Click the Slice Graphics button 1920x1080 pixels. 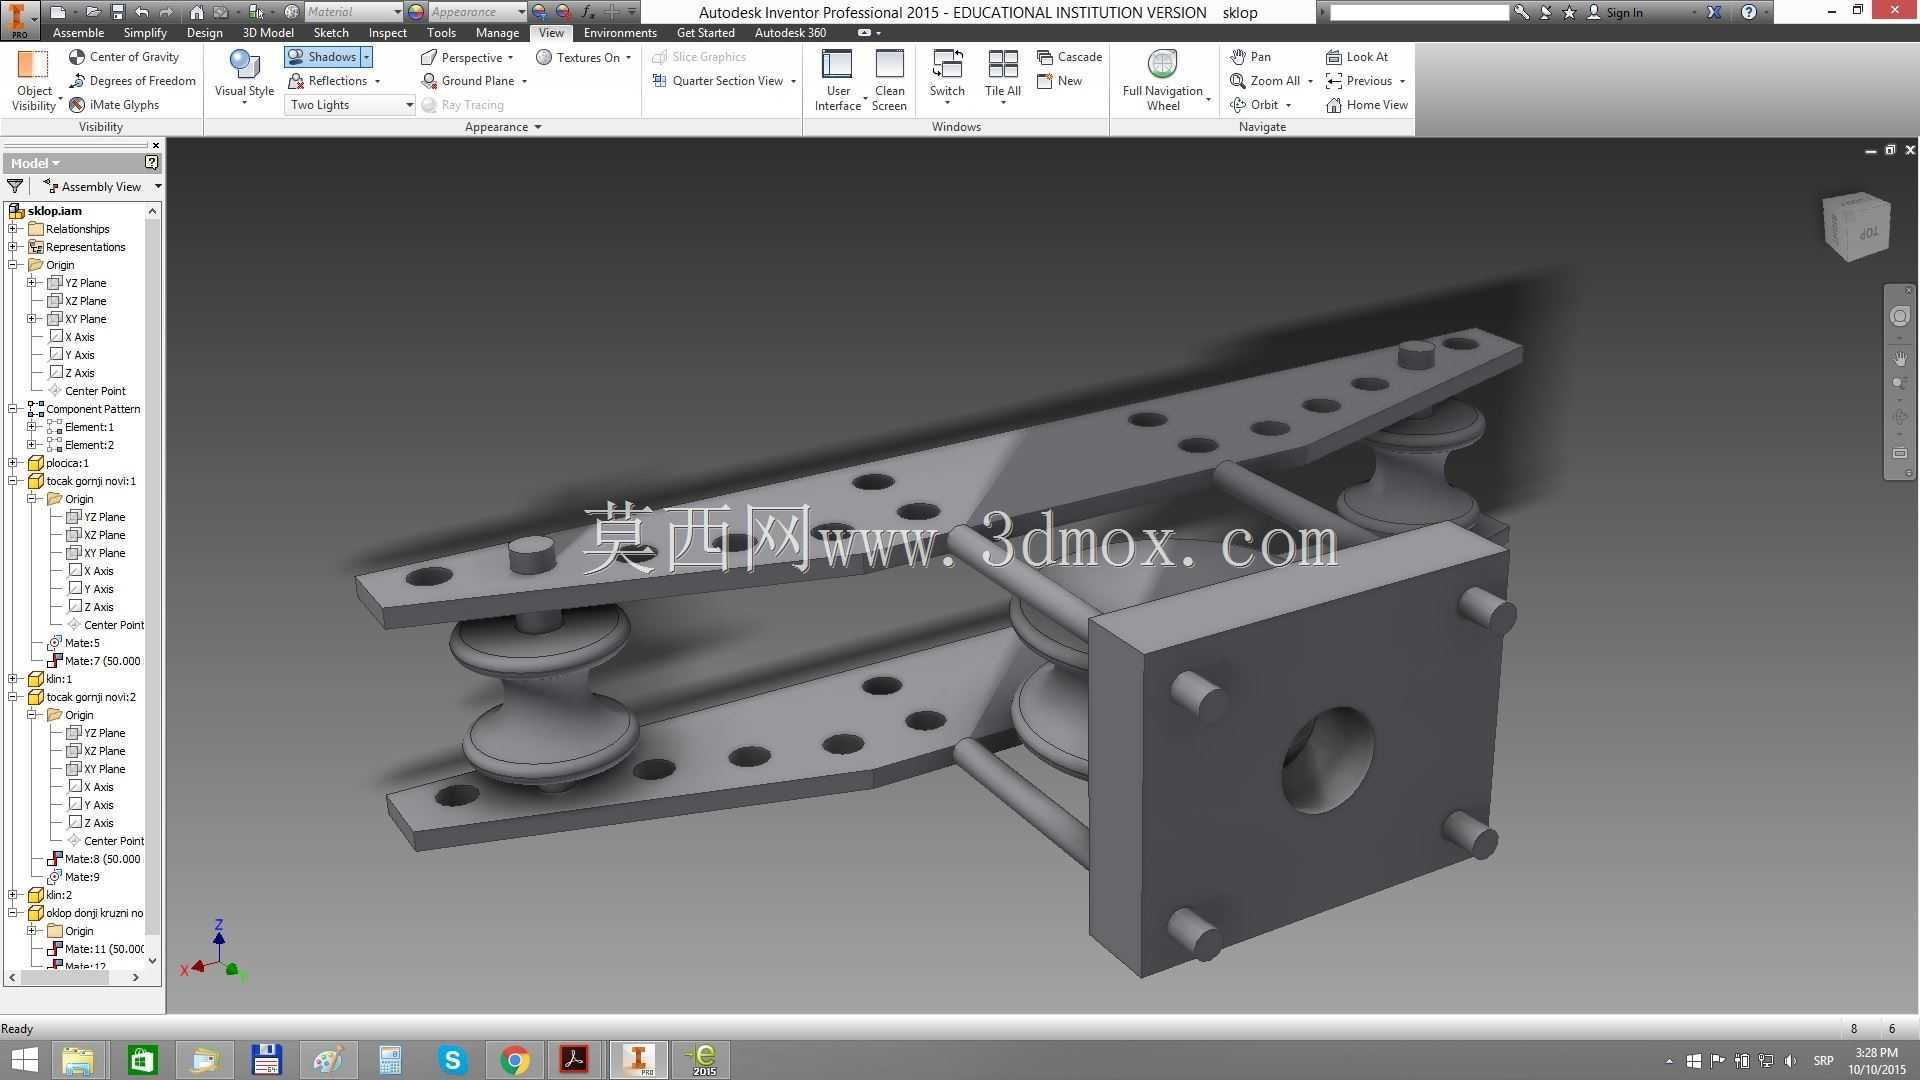(699, 57)
